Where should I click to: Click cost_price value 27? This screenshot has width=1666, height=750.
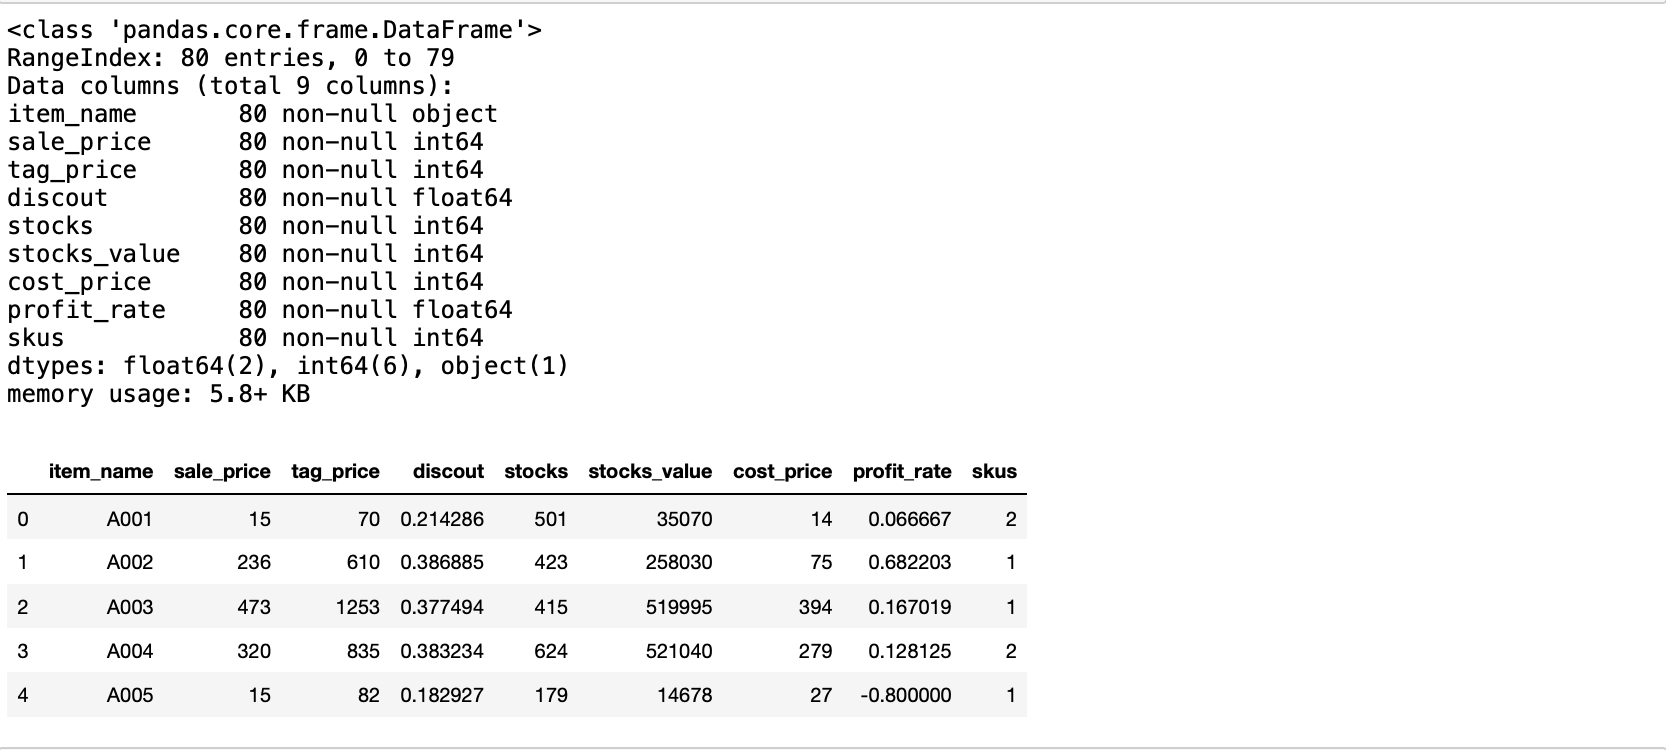(821, 695)
